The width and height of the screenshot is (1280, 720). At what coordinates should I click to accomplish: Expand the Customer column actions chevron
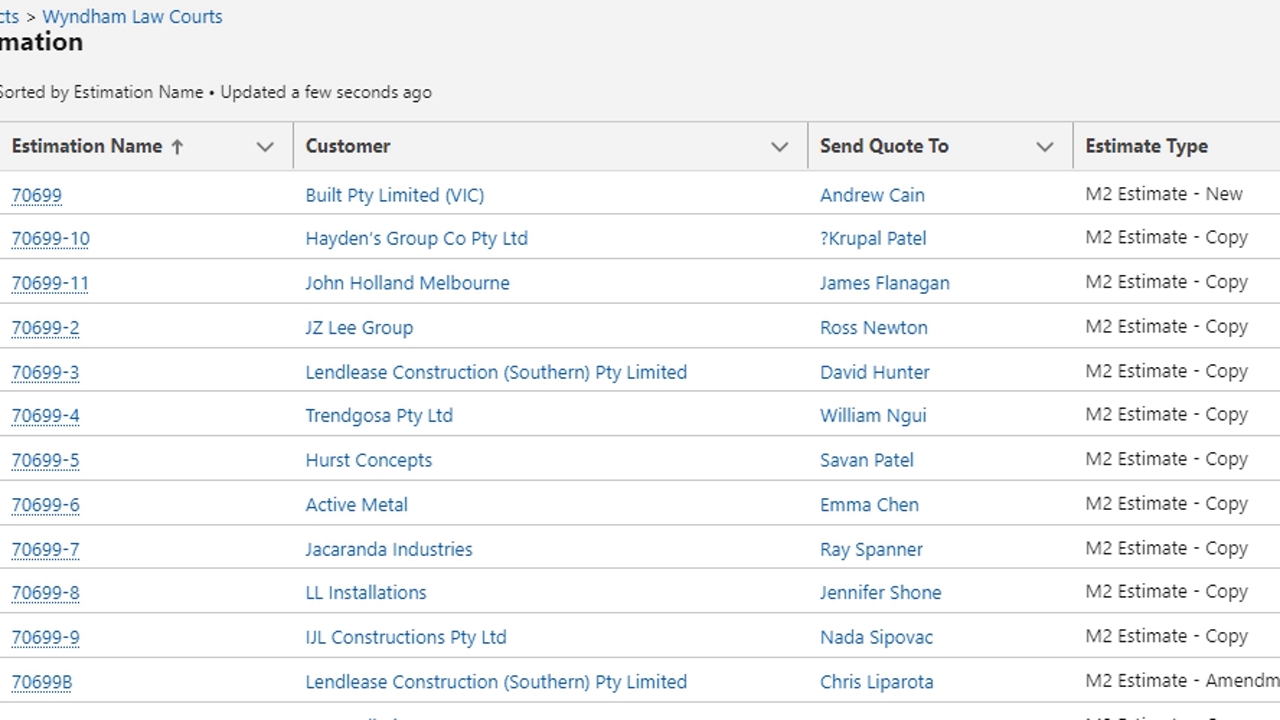[780, 147]
